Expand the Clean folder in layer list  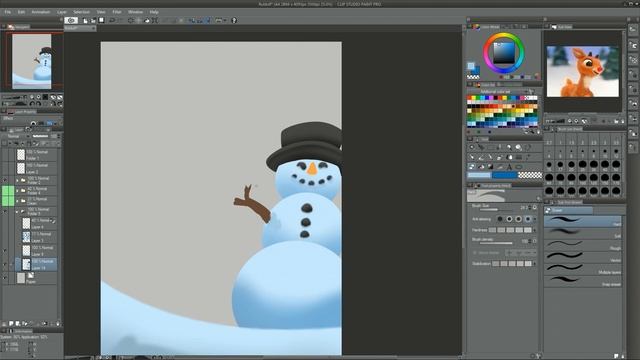[x=17, y=201]
